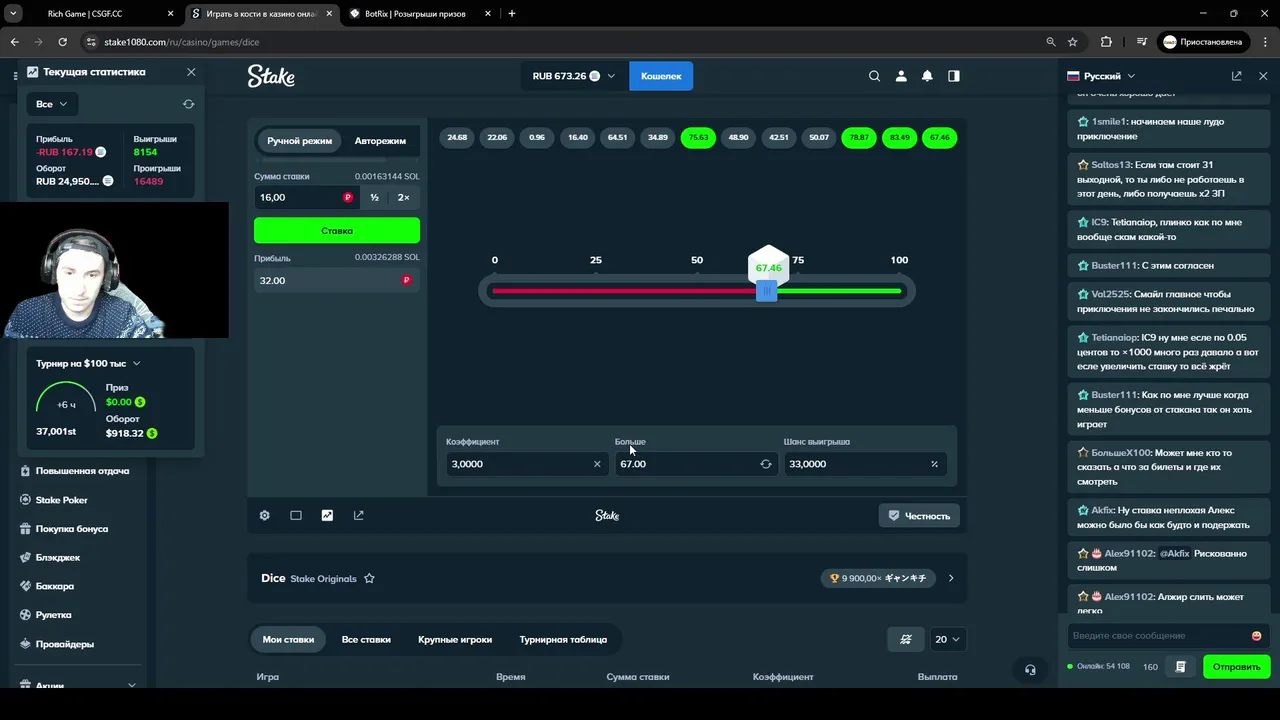1280x720 pixels.
Task: Switch to Авторежим
Action: [380, 141]
